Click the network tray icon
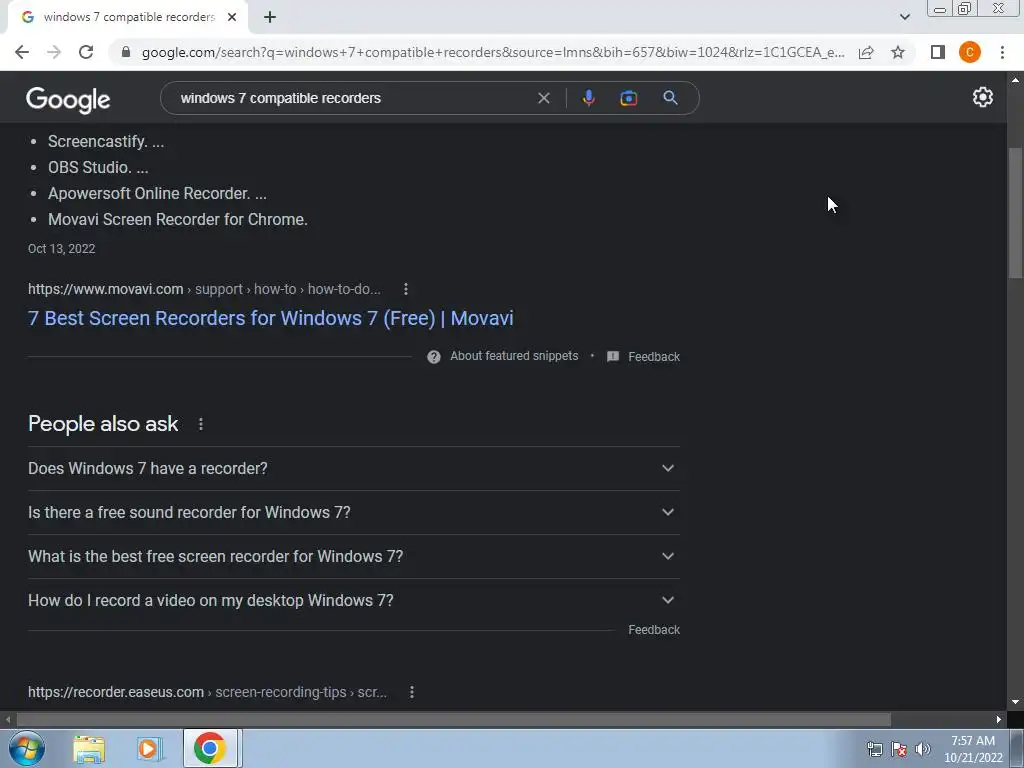 [x=874, y=749]
